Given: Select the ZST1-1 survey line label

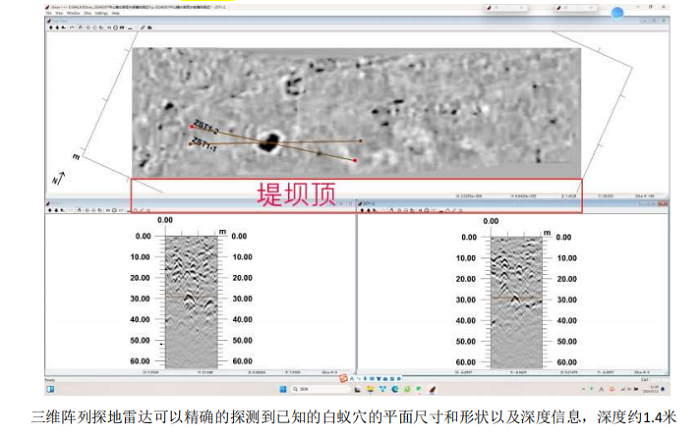Looking at the screenshot, I should click(204, 146).
